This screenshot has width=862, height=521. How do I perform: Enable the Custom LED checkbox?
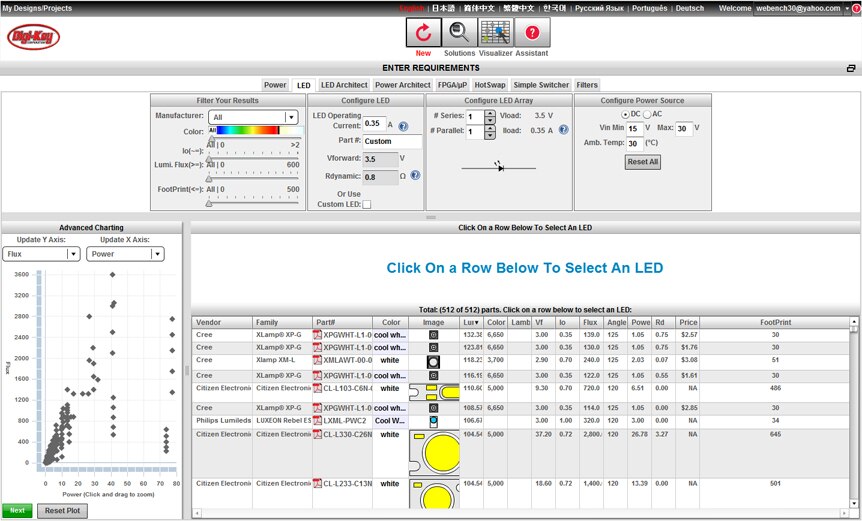(367, 204)
